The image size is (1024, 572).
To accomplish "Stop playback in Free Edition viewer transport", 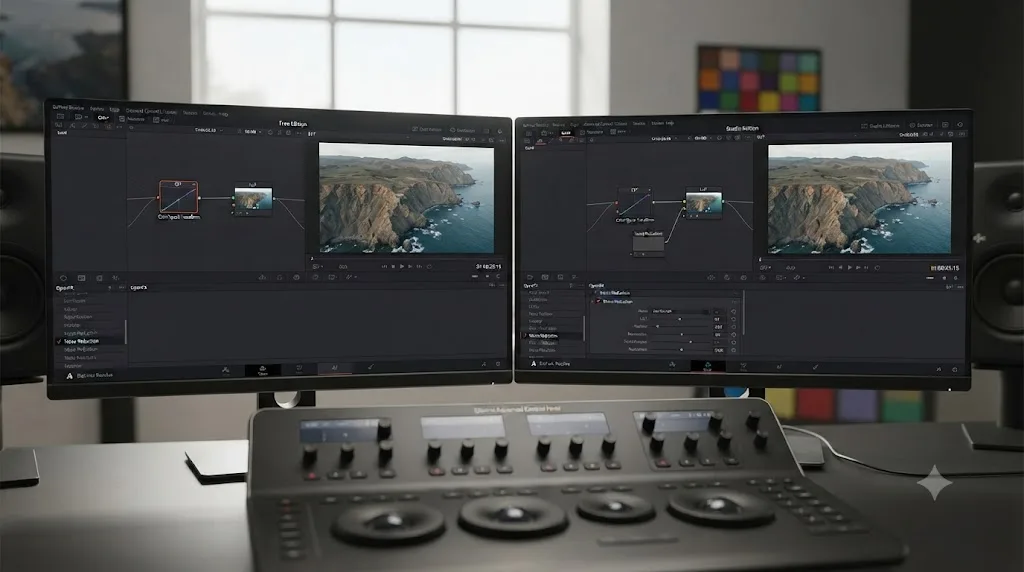I will (393, 266).
